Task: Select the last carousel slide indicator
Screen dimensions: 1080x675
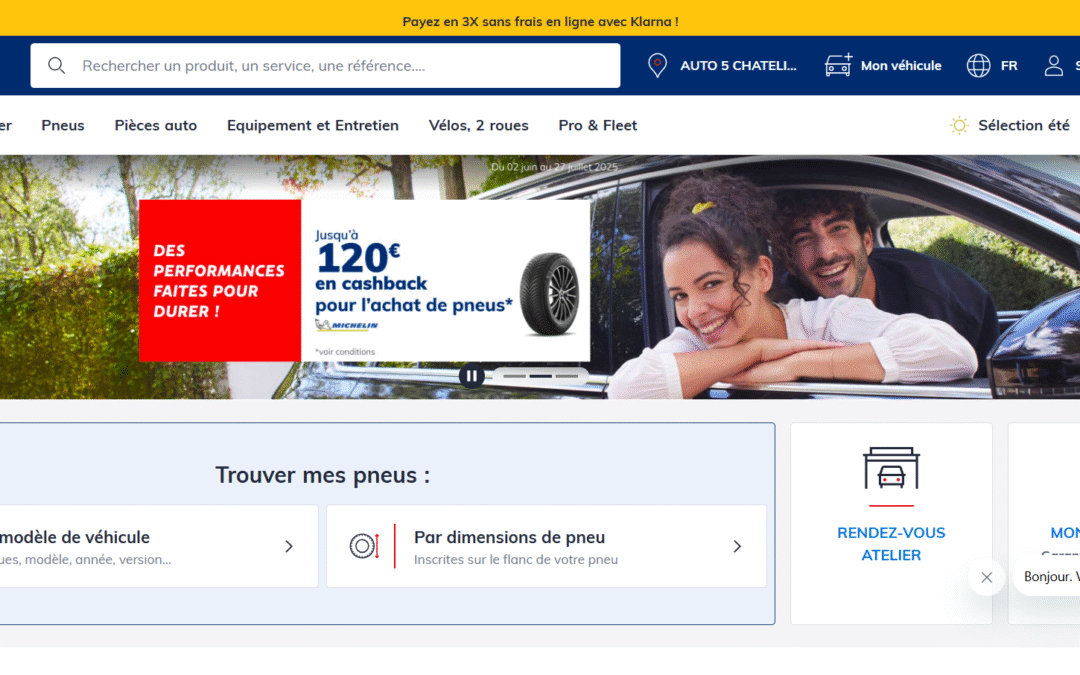Action: coord(567,376)
